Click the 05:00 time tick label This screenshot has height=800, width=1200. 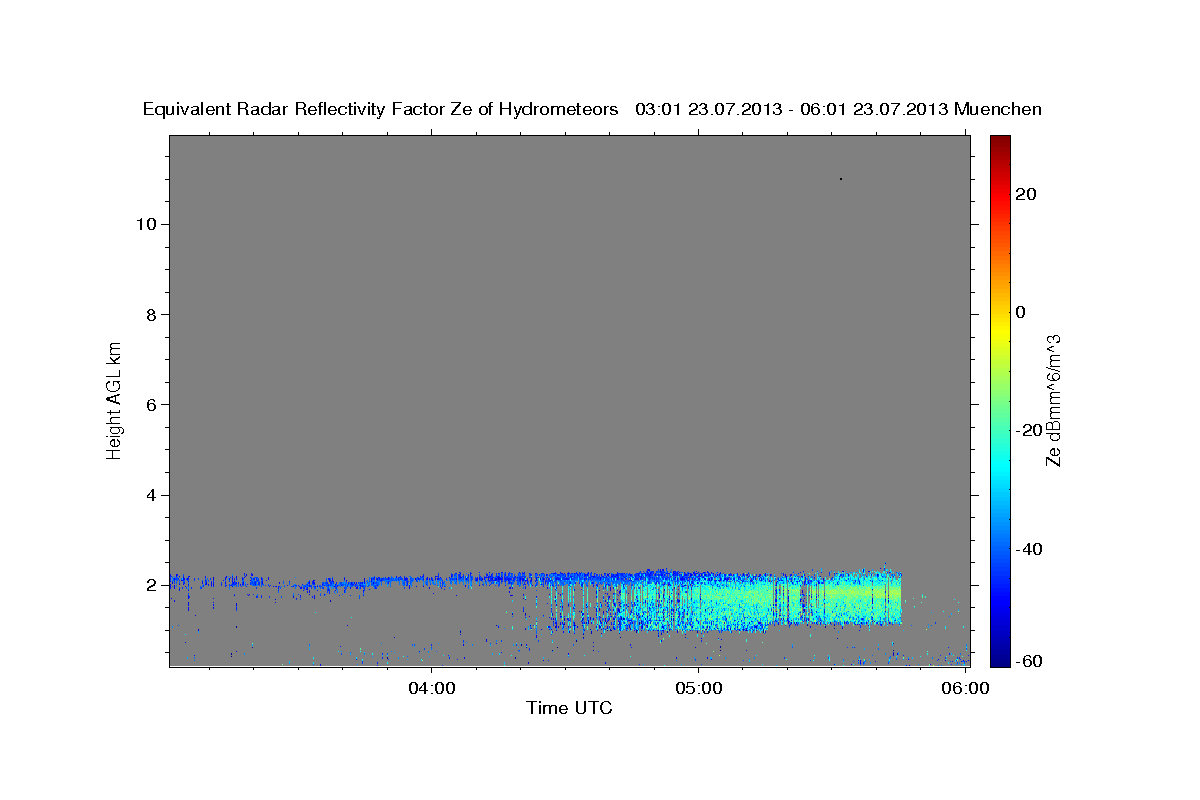click(698, 688)
